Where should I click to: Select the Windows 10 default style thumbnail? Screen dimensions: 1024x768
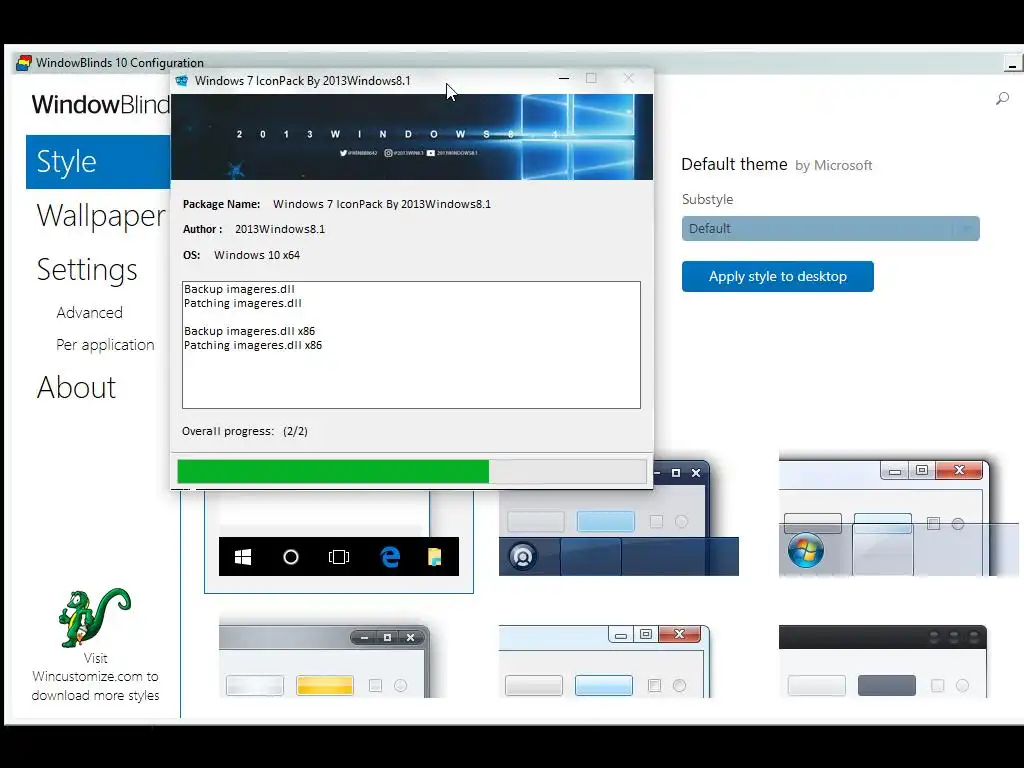point(339,541)
